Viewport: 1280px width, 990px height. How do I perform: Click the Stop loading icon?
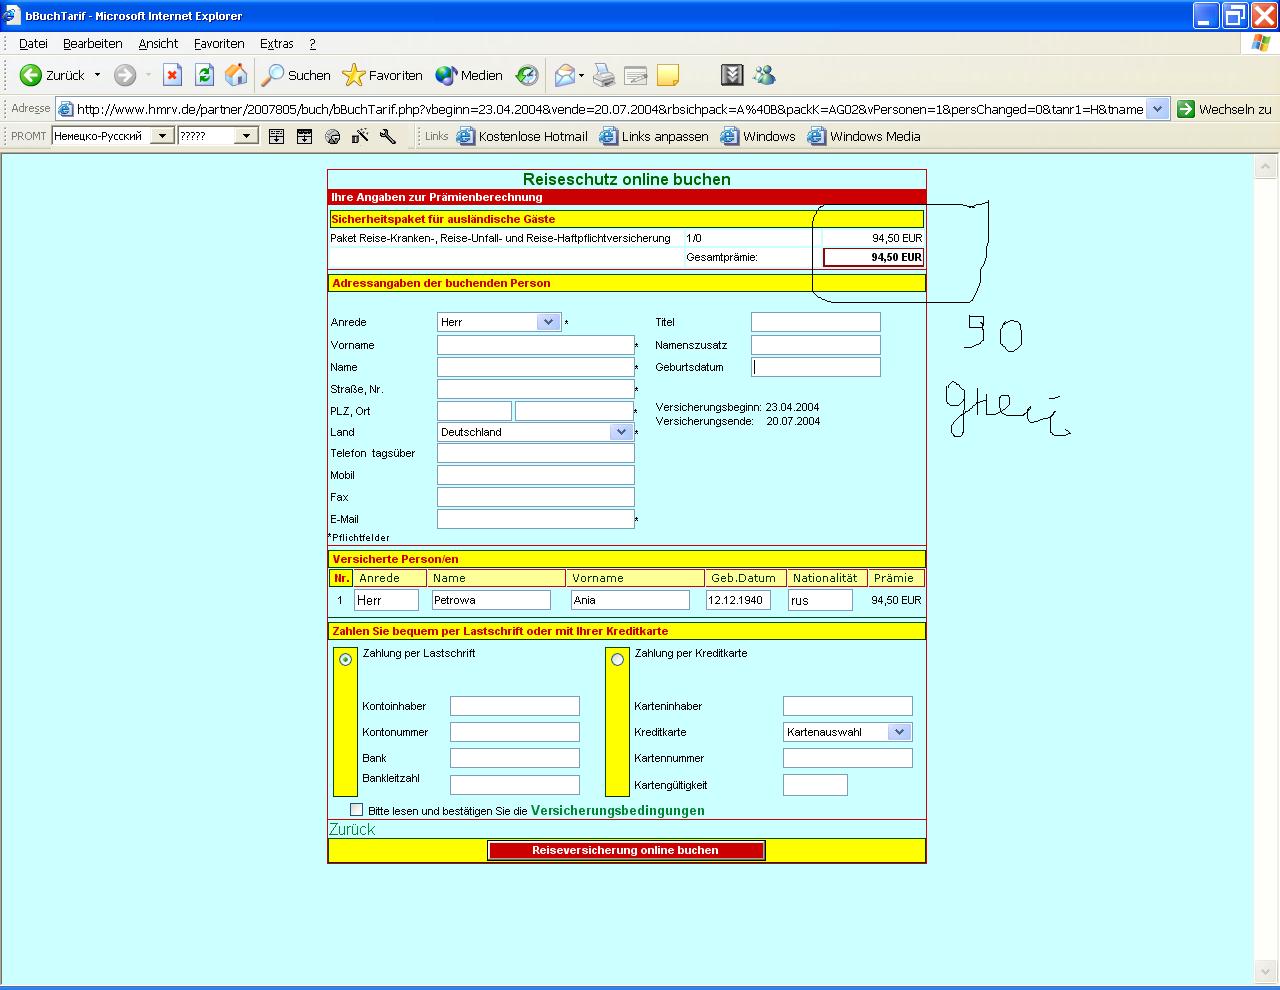(172, 75)
